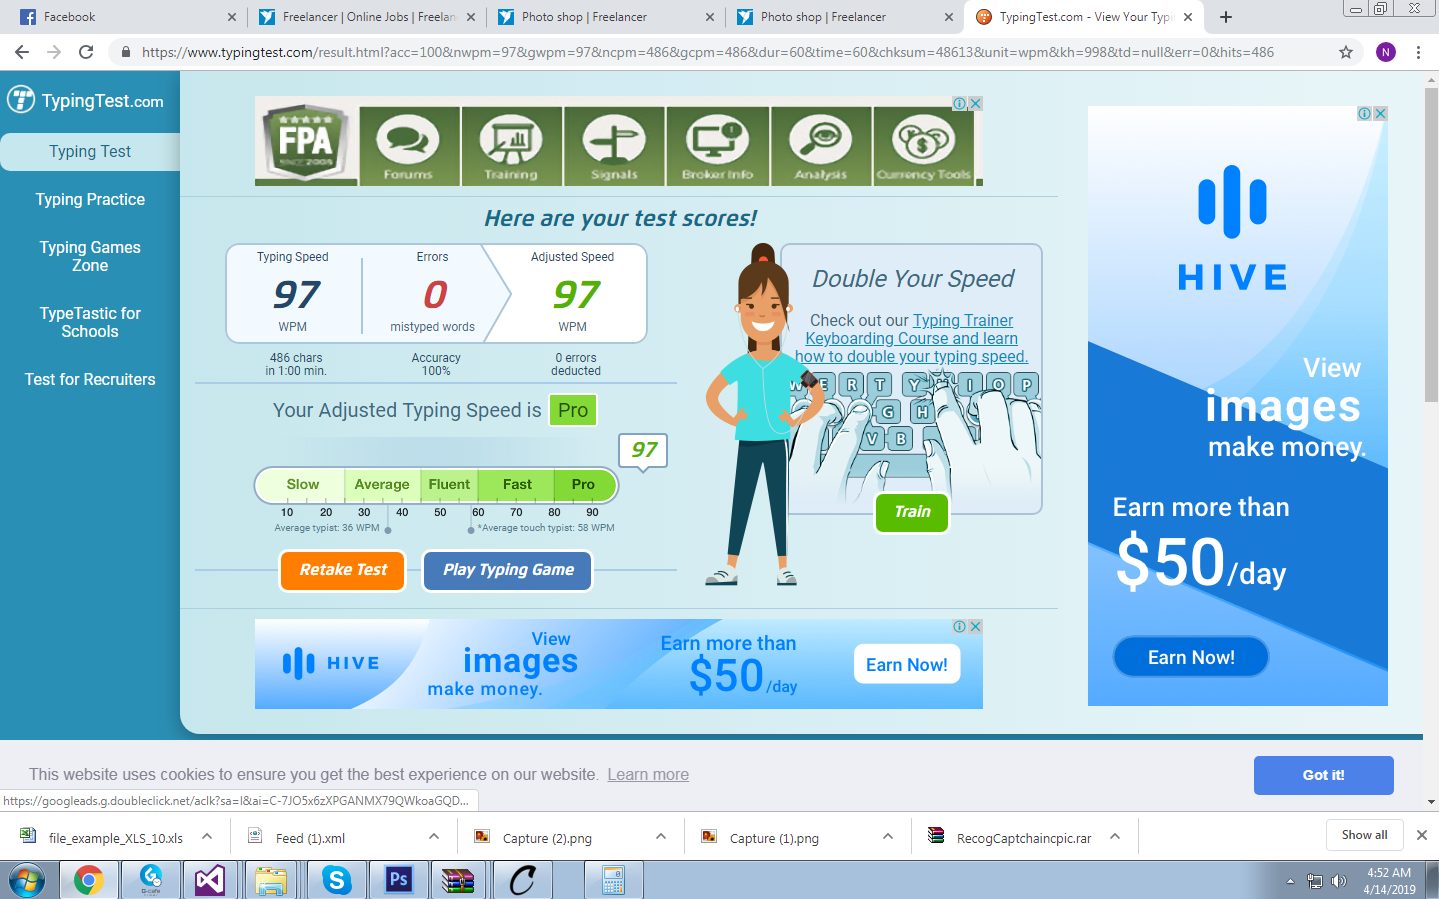Open the FPA Analysis ad icon
Screen dimensions: 1439x899
(820, 145)
